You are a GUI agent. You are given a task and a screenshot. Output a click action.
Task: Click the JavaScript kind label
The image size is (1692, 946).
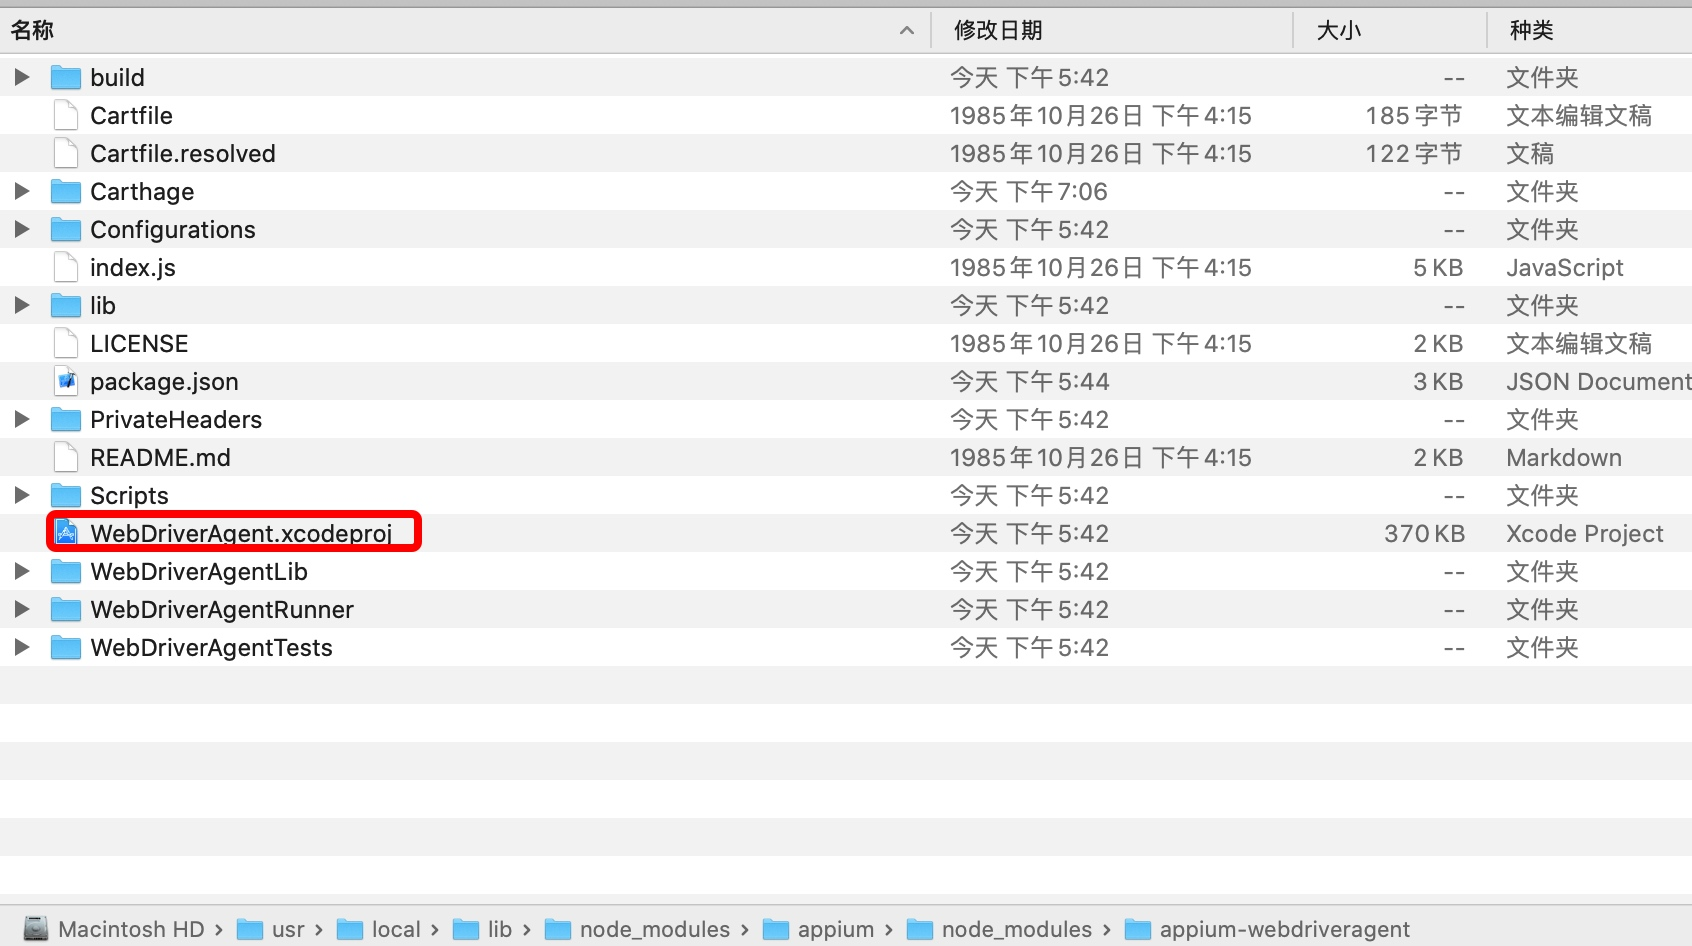[1565, 267]
